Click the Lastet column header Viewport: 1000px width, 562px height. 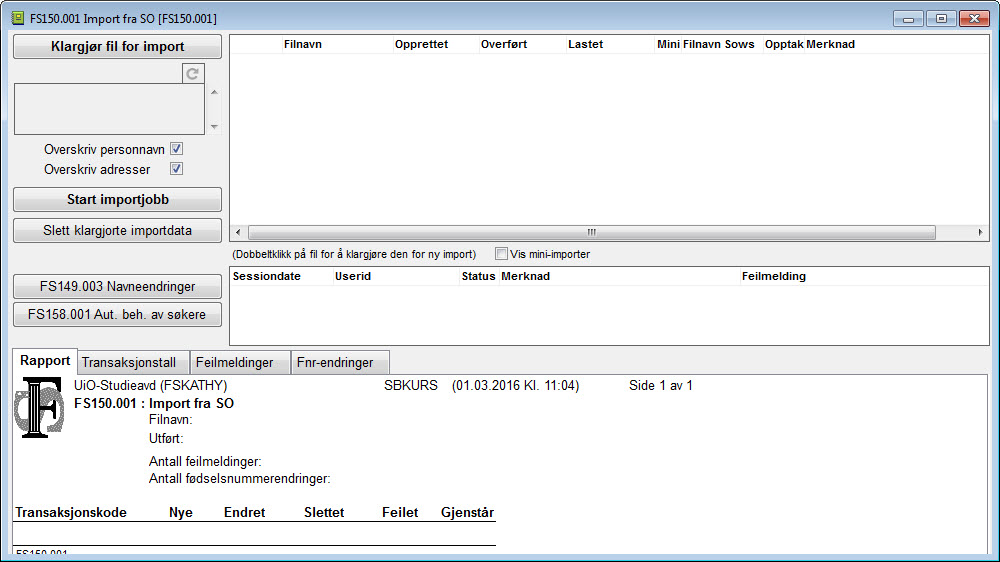[585, 44]
